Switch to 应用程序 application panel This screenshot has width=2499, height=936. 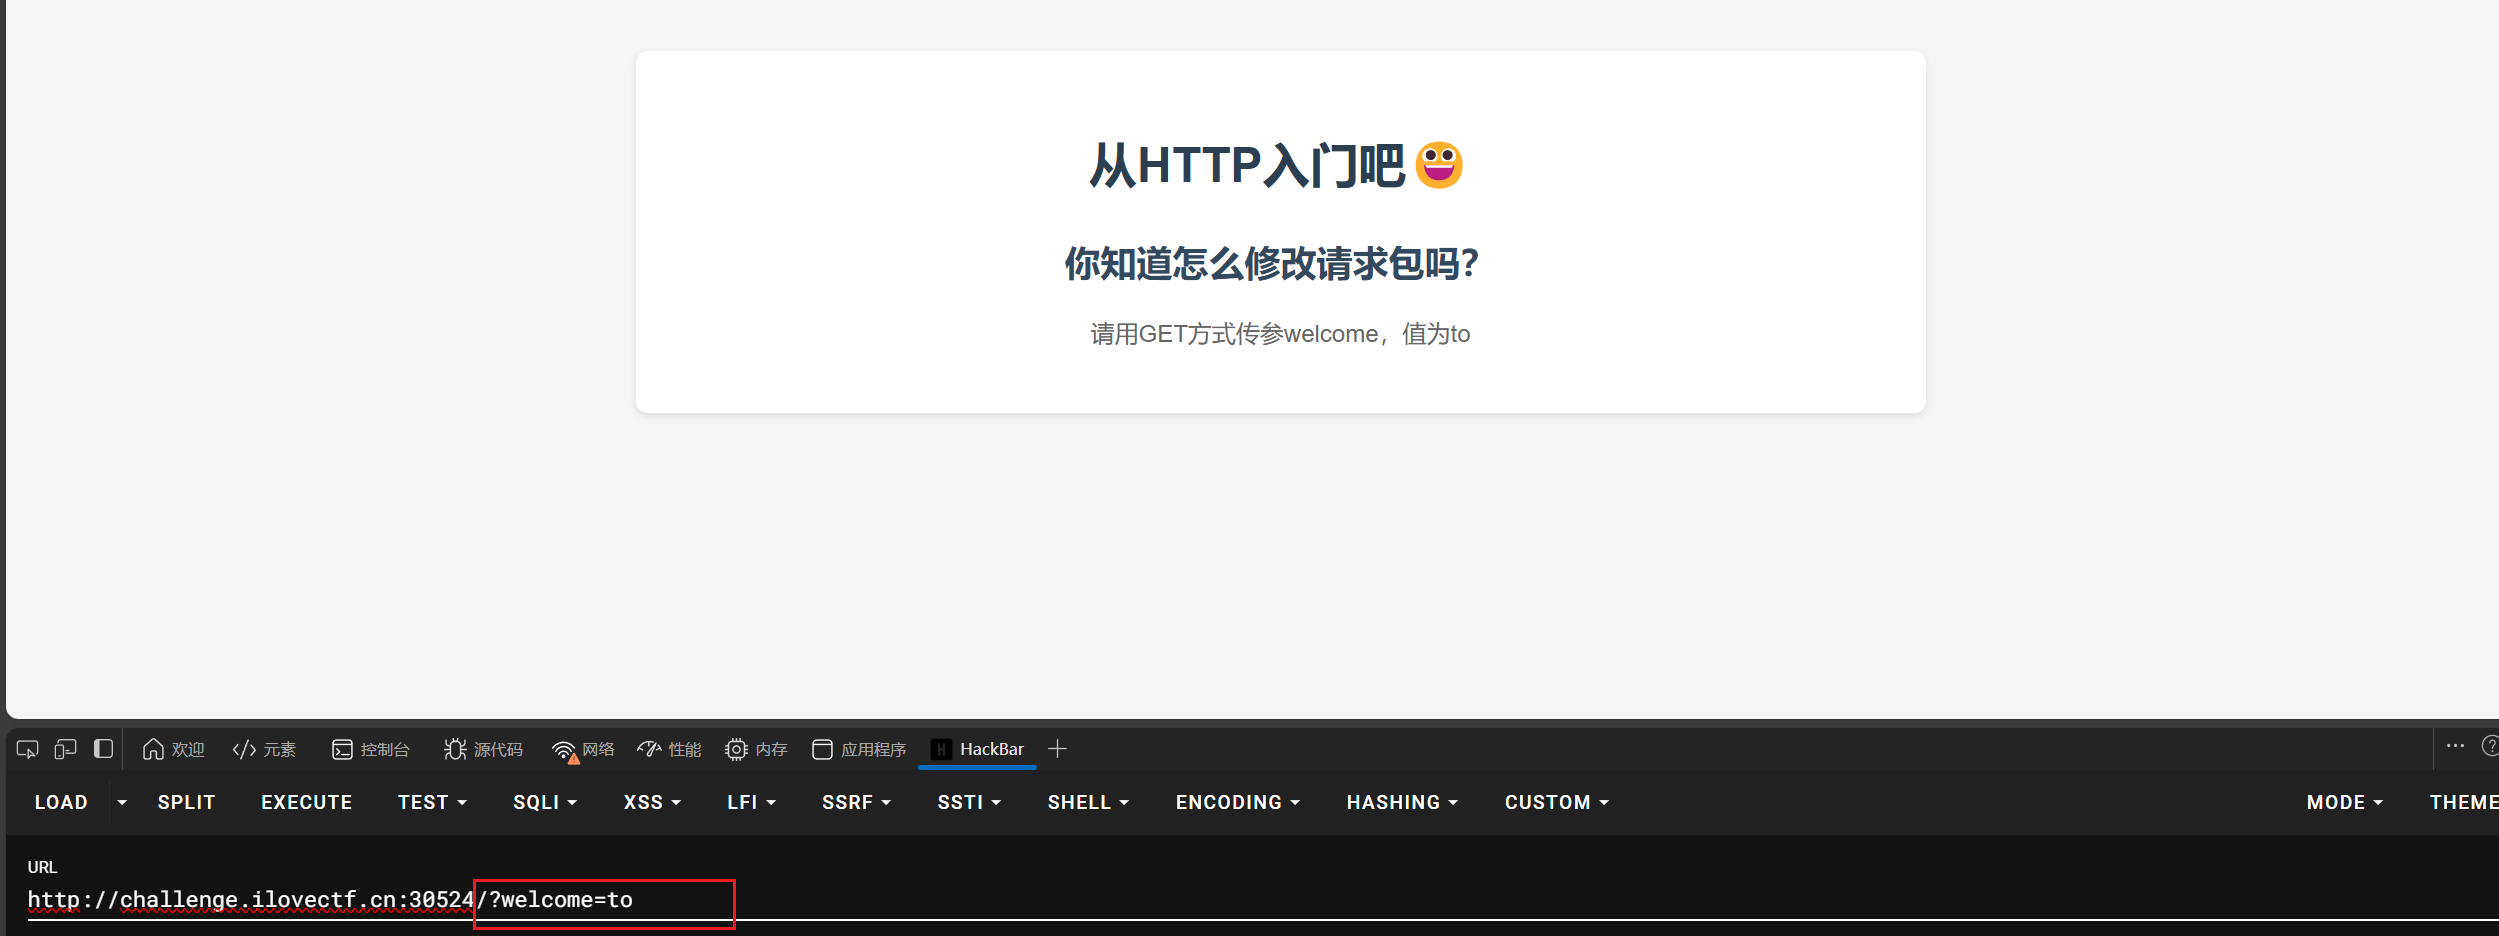click(x=859, y=749)
